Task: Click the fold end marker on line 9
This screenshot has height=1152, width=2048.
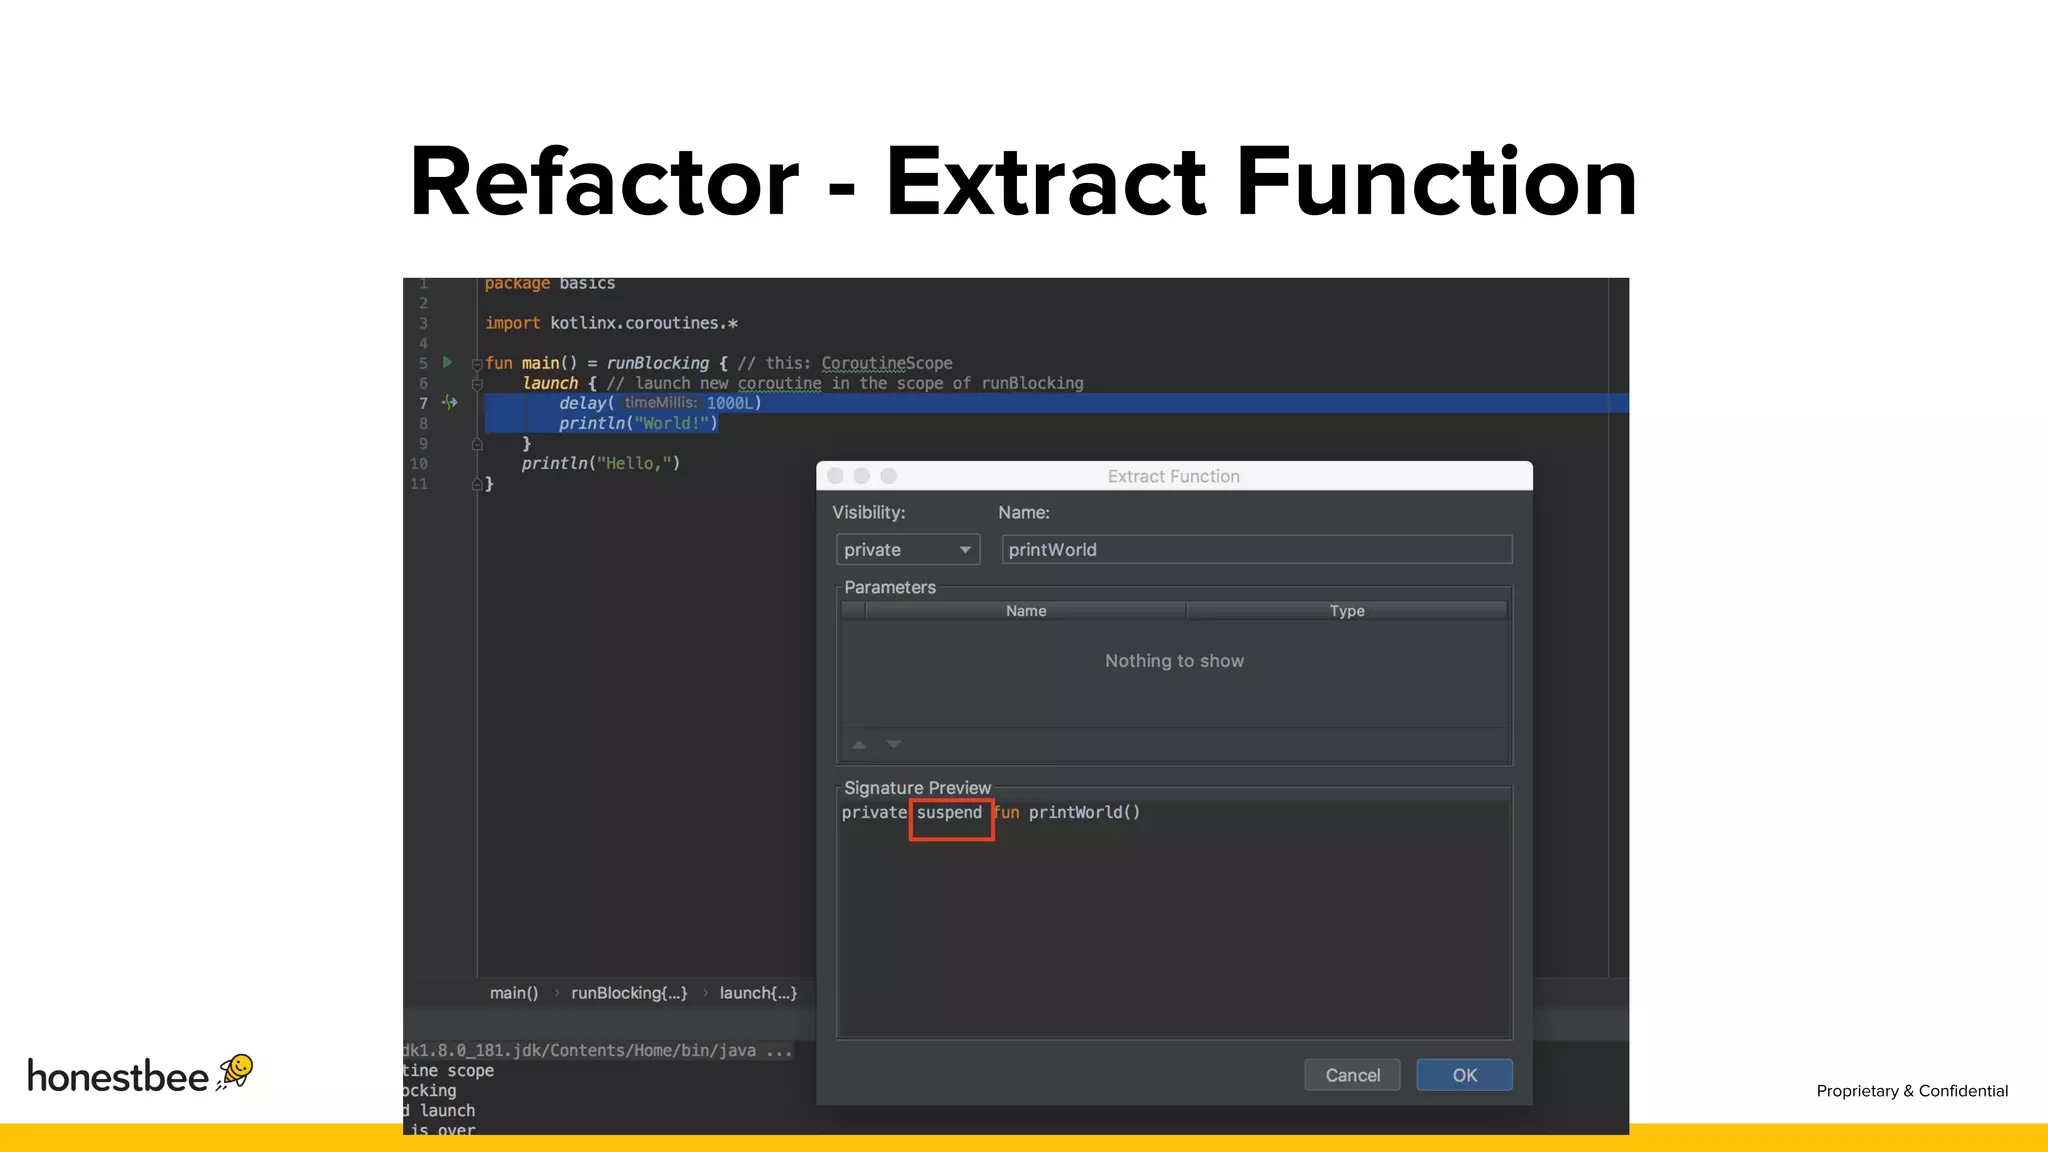Action: point(477,444)
